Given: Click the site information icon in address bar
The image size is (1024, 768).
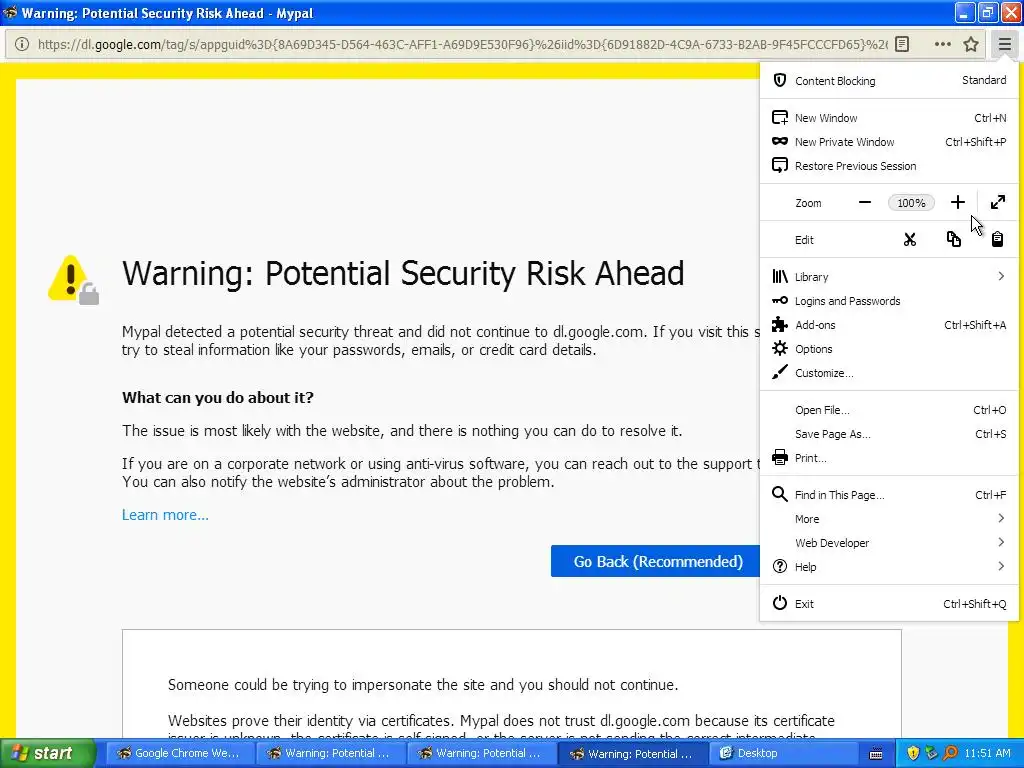Looking at the screenshot, I should click(21, 44).
